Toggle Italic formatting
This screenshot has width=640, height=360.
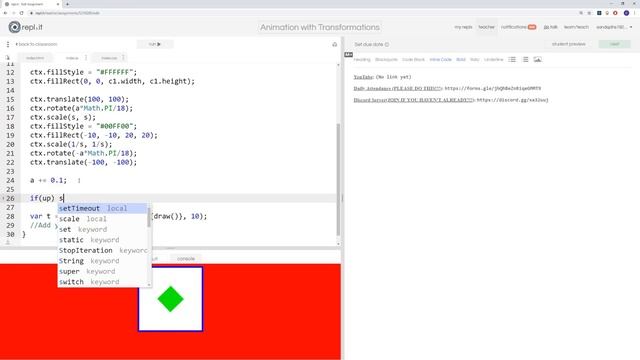(474, 60)
